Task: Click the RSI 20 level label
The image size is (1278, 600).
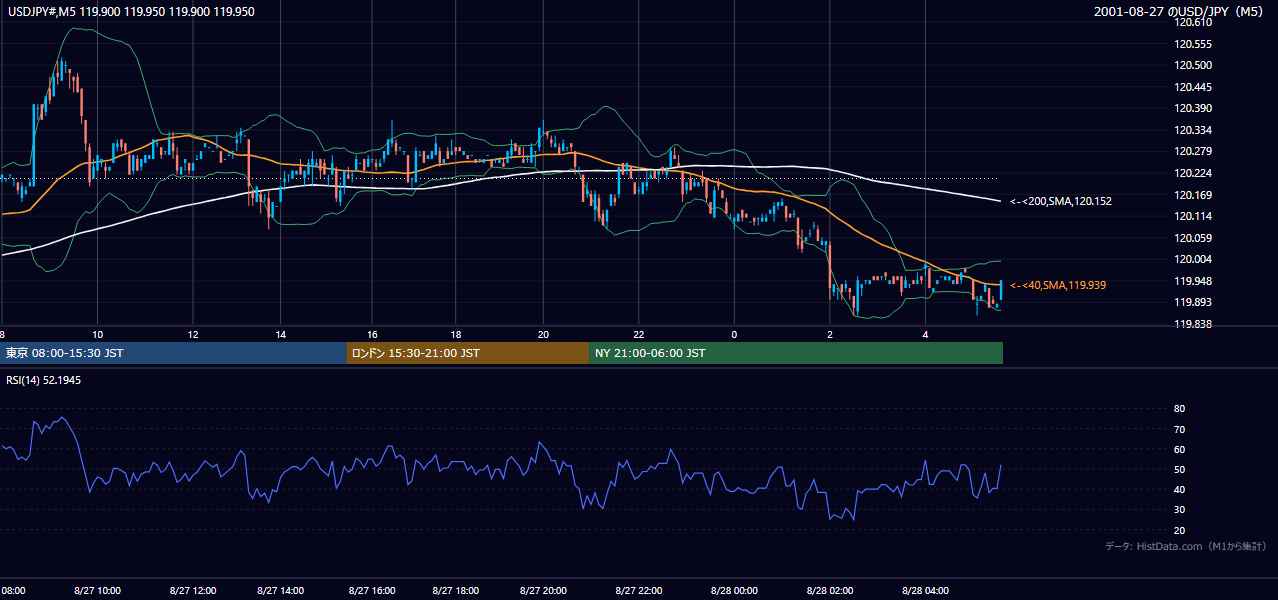Action: coord(1180,530)
